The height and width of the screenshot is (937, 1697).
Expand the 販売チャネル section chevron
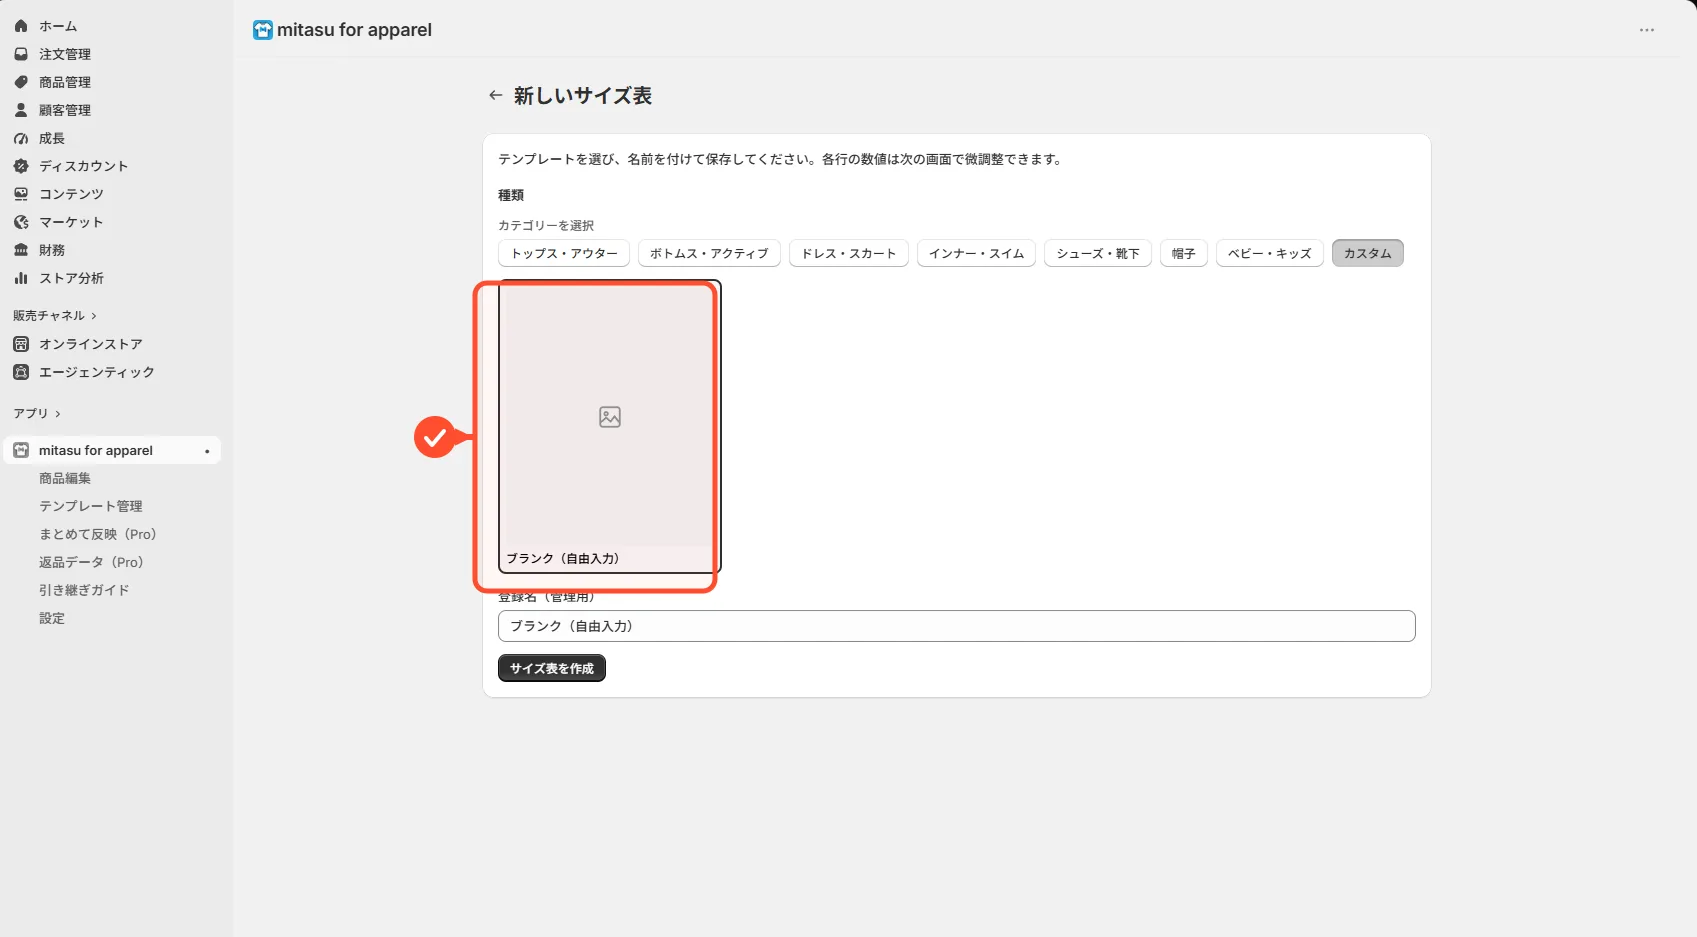tap(94, 316)
